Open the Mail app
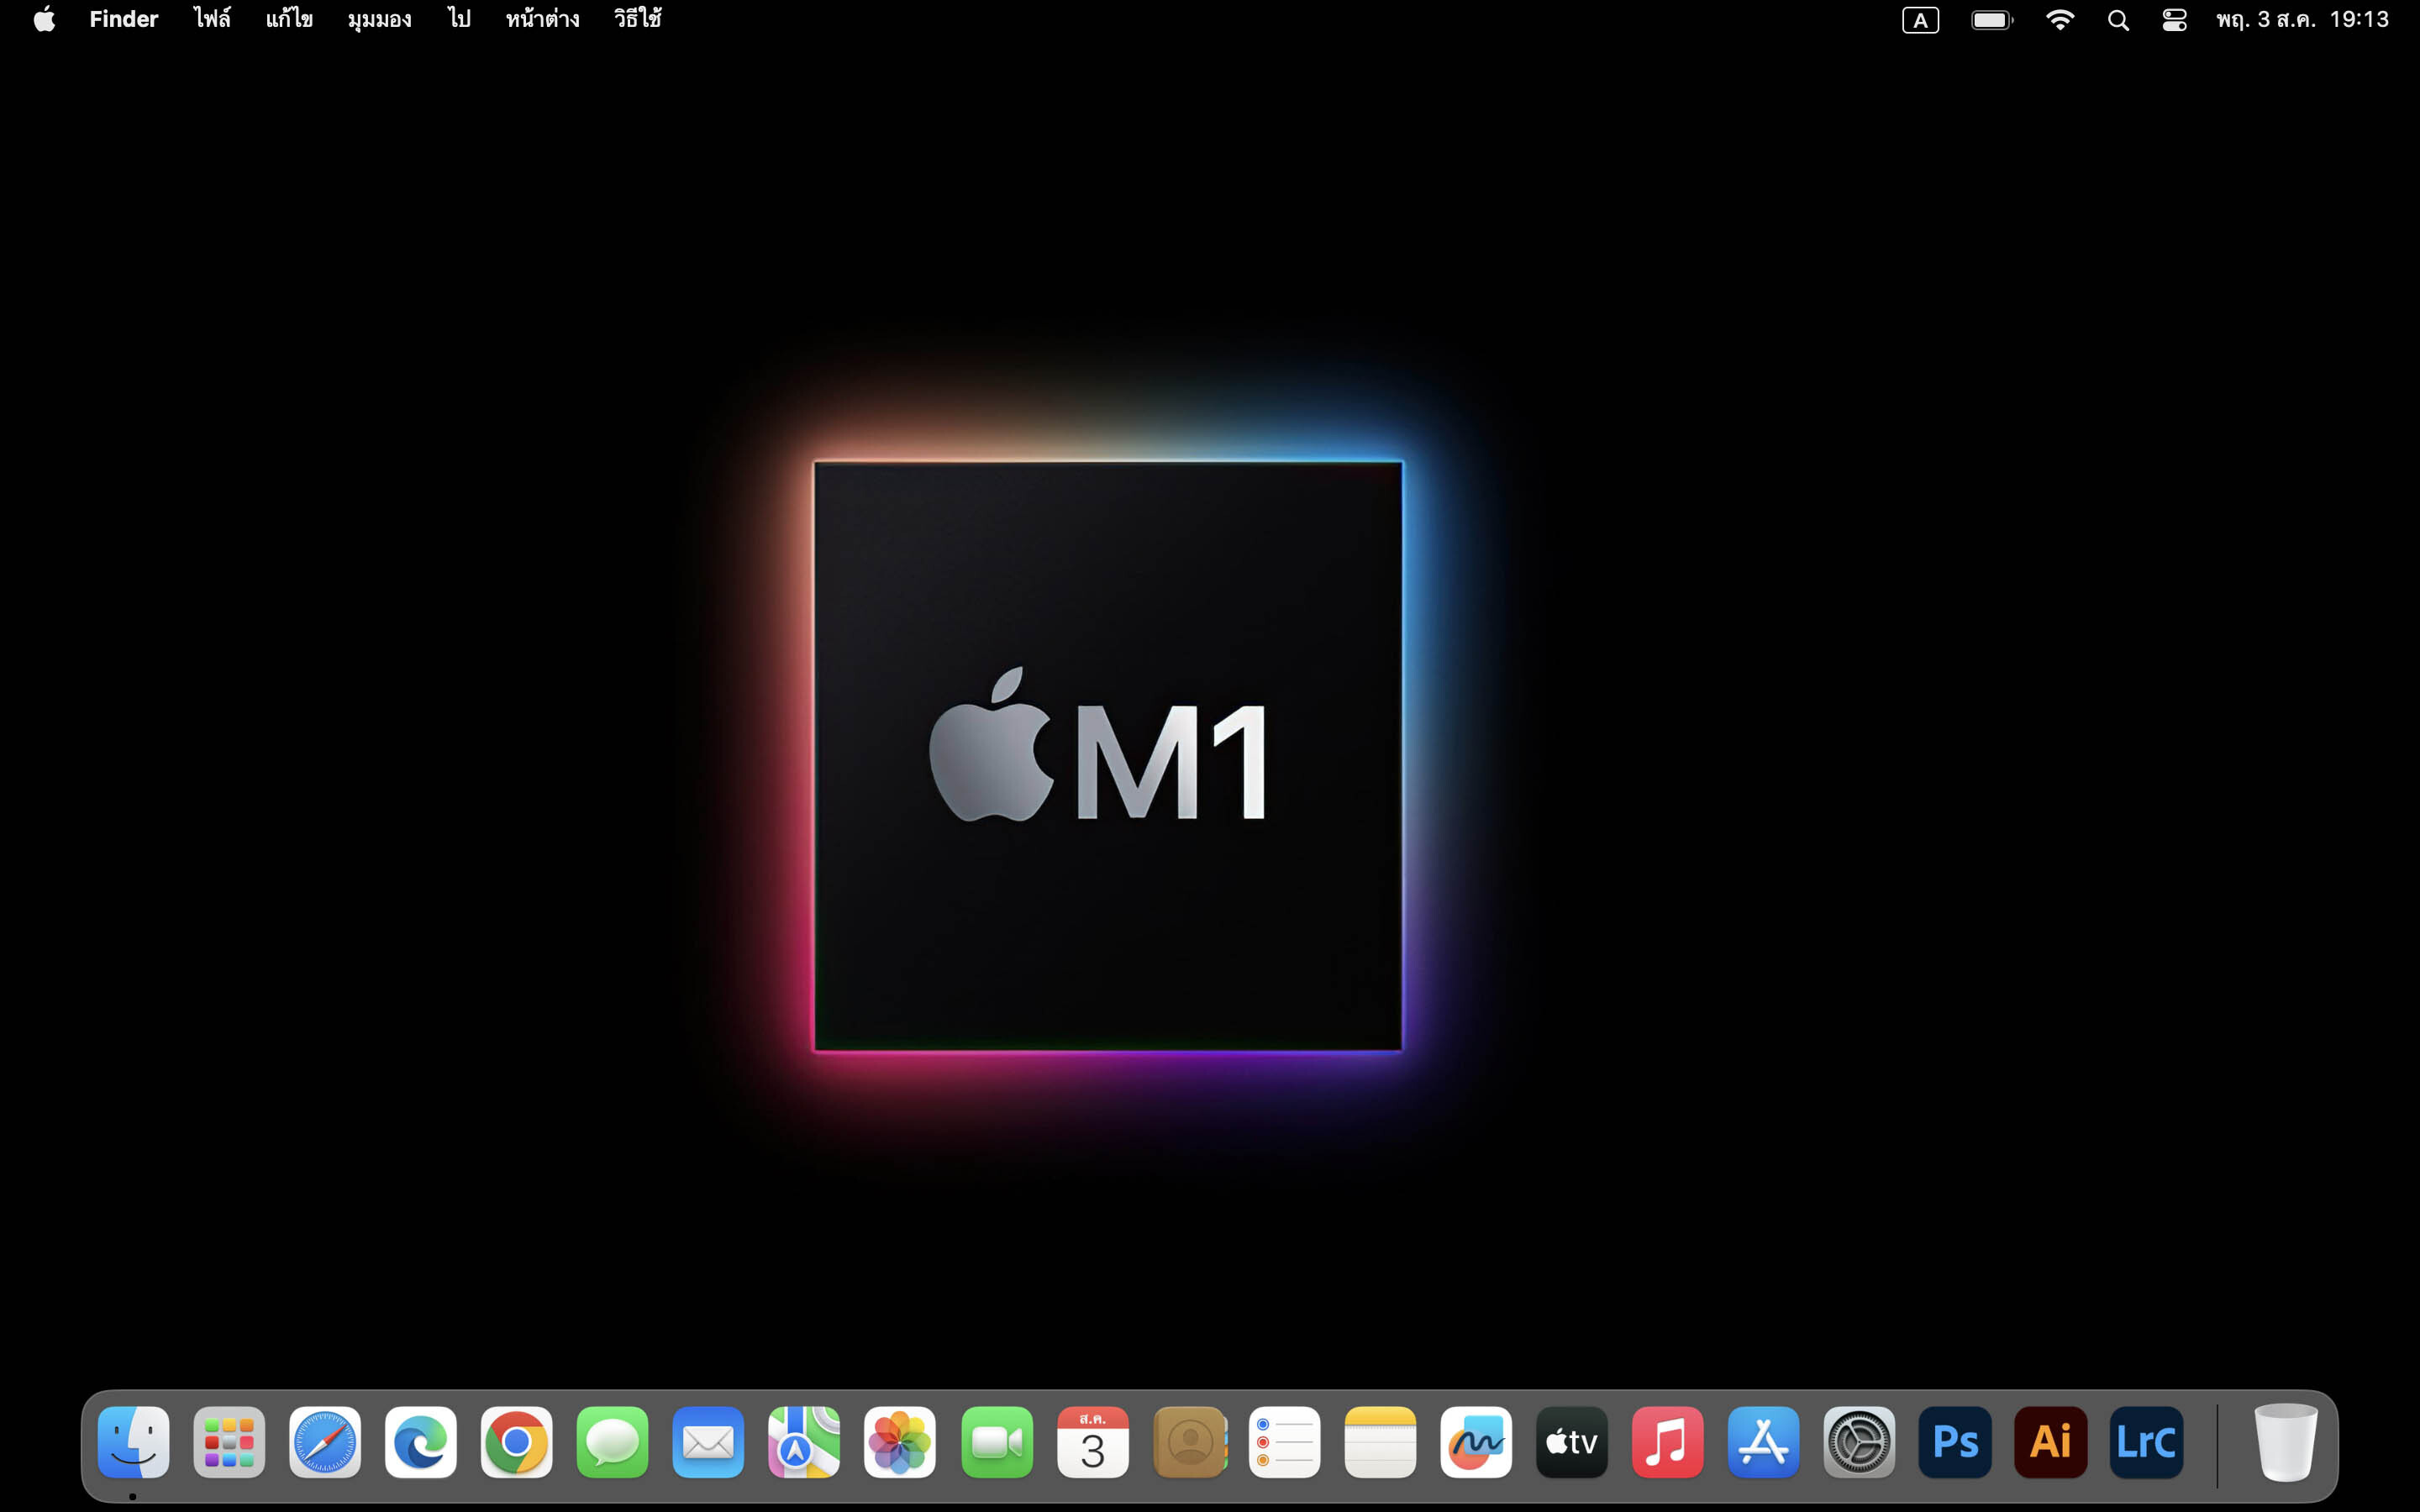 tap(708, 1442)
